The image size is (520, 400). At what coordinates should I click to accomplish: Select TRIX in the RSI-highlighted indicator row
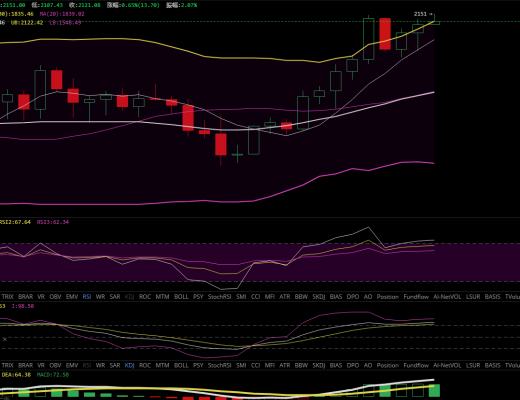pos(8,297)
